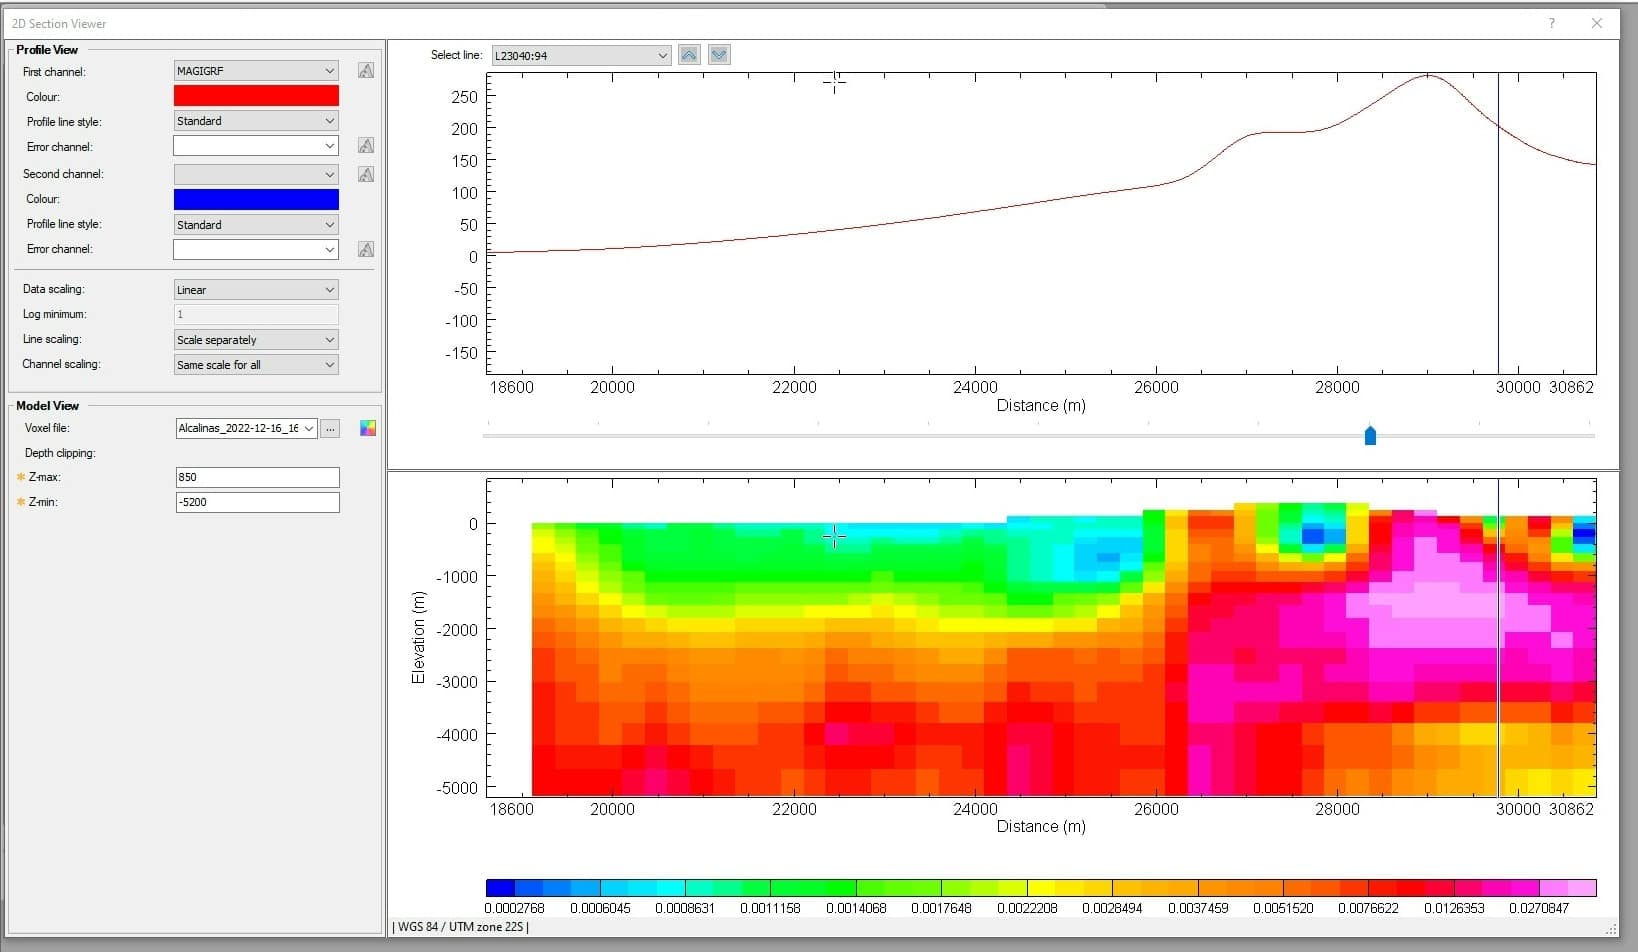Click the down arrow to go to next line
Viewport: 1638px width, 952px height.
point(718,54)
